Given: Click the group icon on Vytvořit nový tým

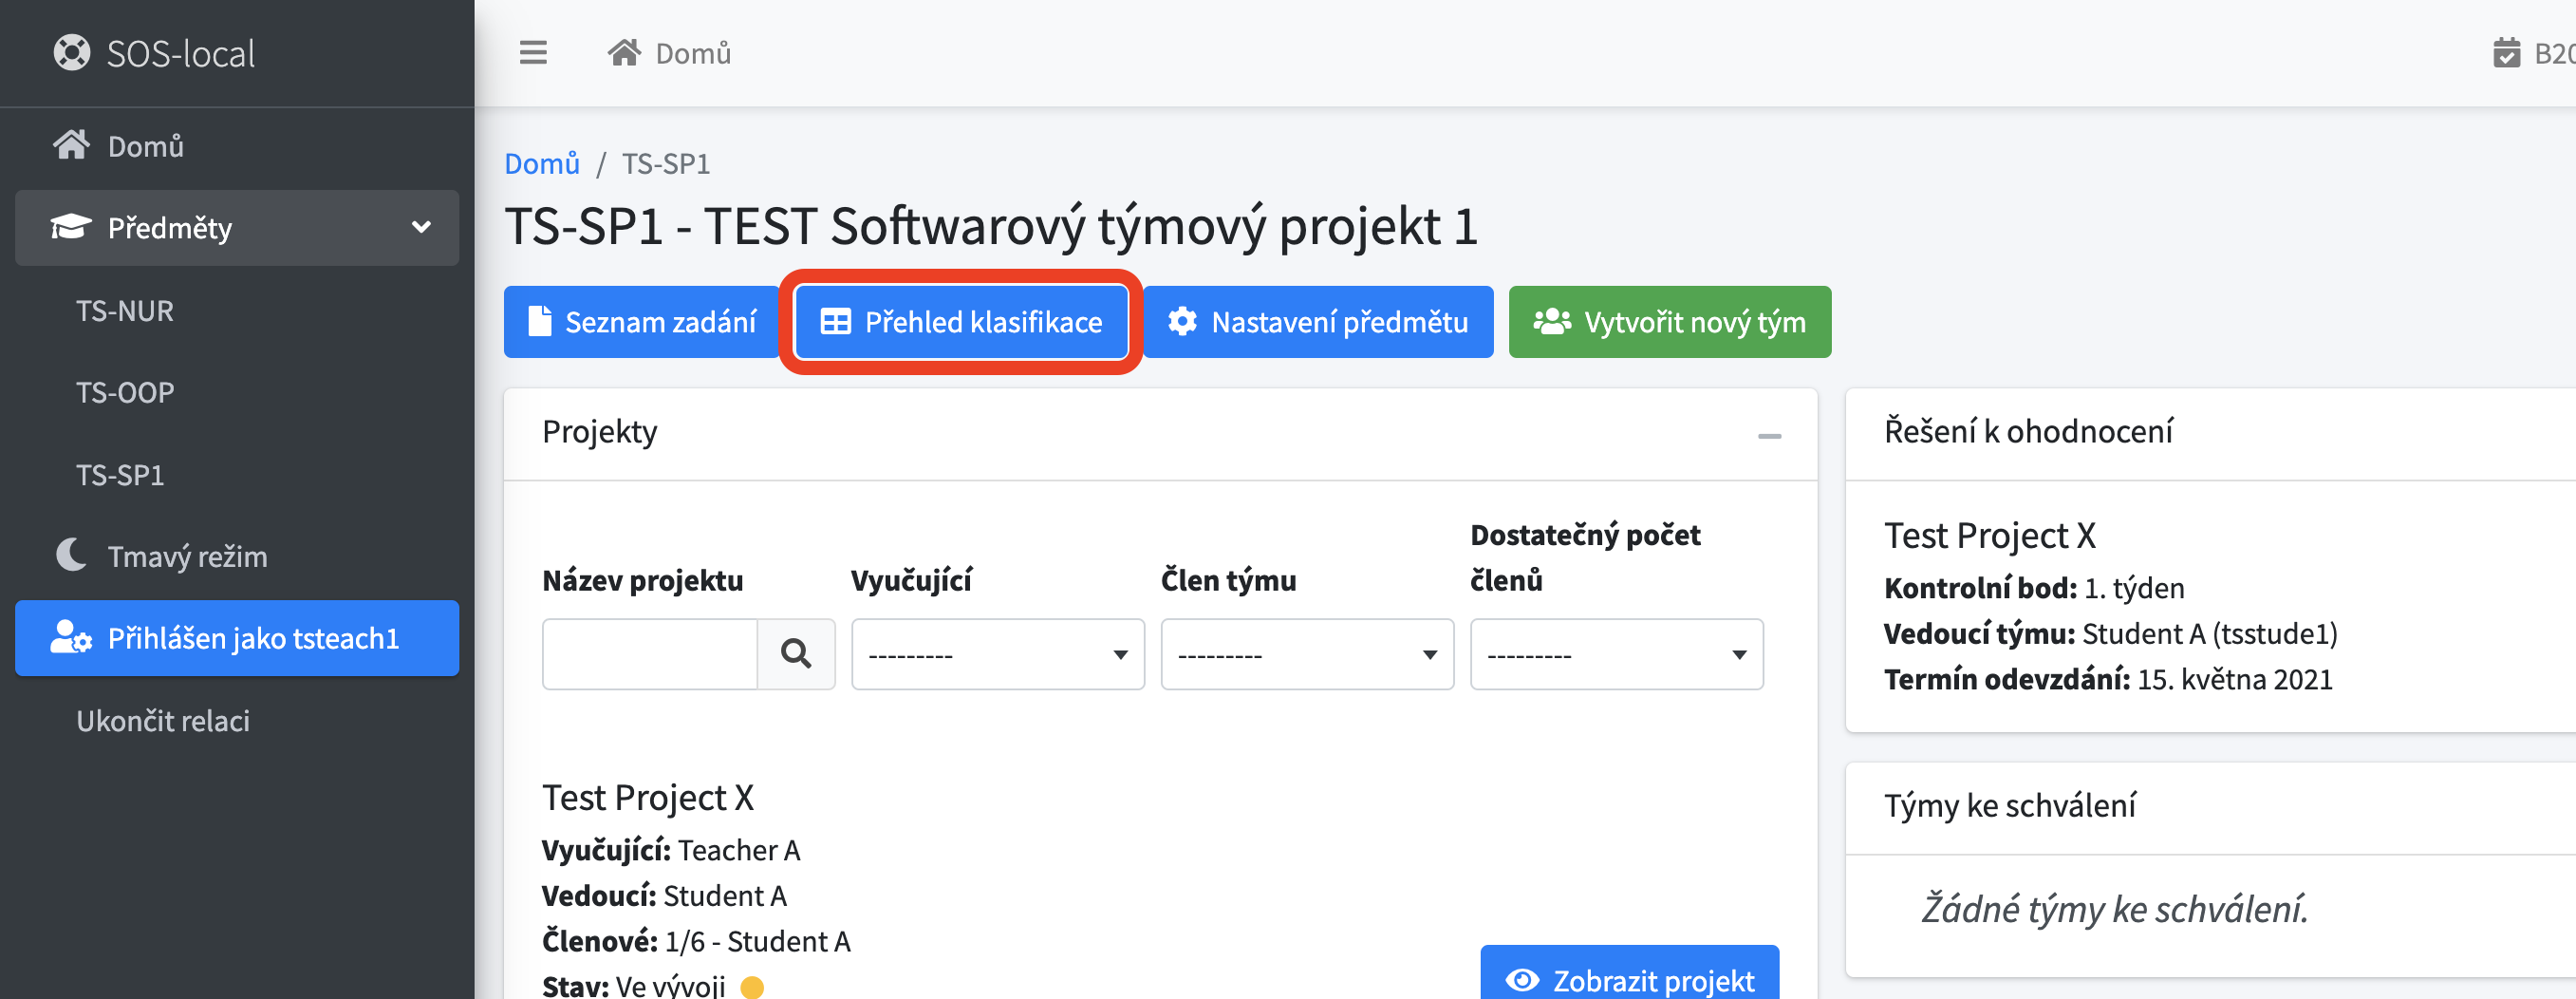Looking at the screenshot, I should pos(1552,322).
